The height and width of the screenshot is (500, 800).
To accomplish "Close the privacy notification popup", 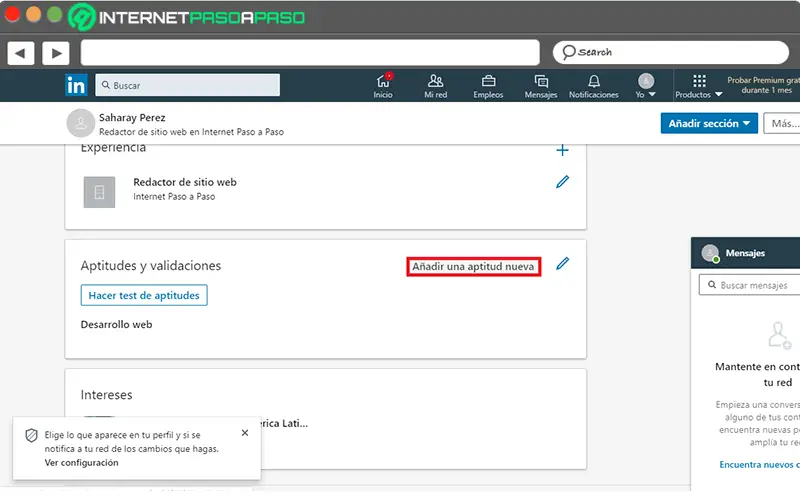I will pos(245,433).
